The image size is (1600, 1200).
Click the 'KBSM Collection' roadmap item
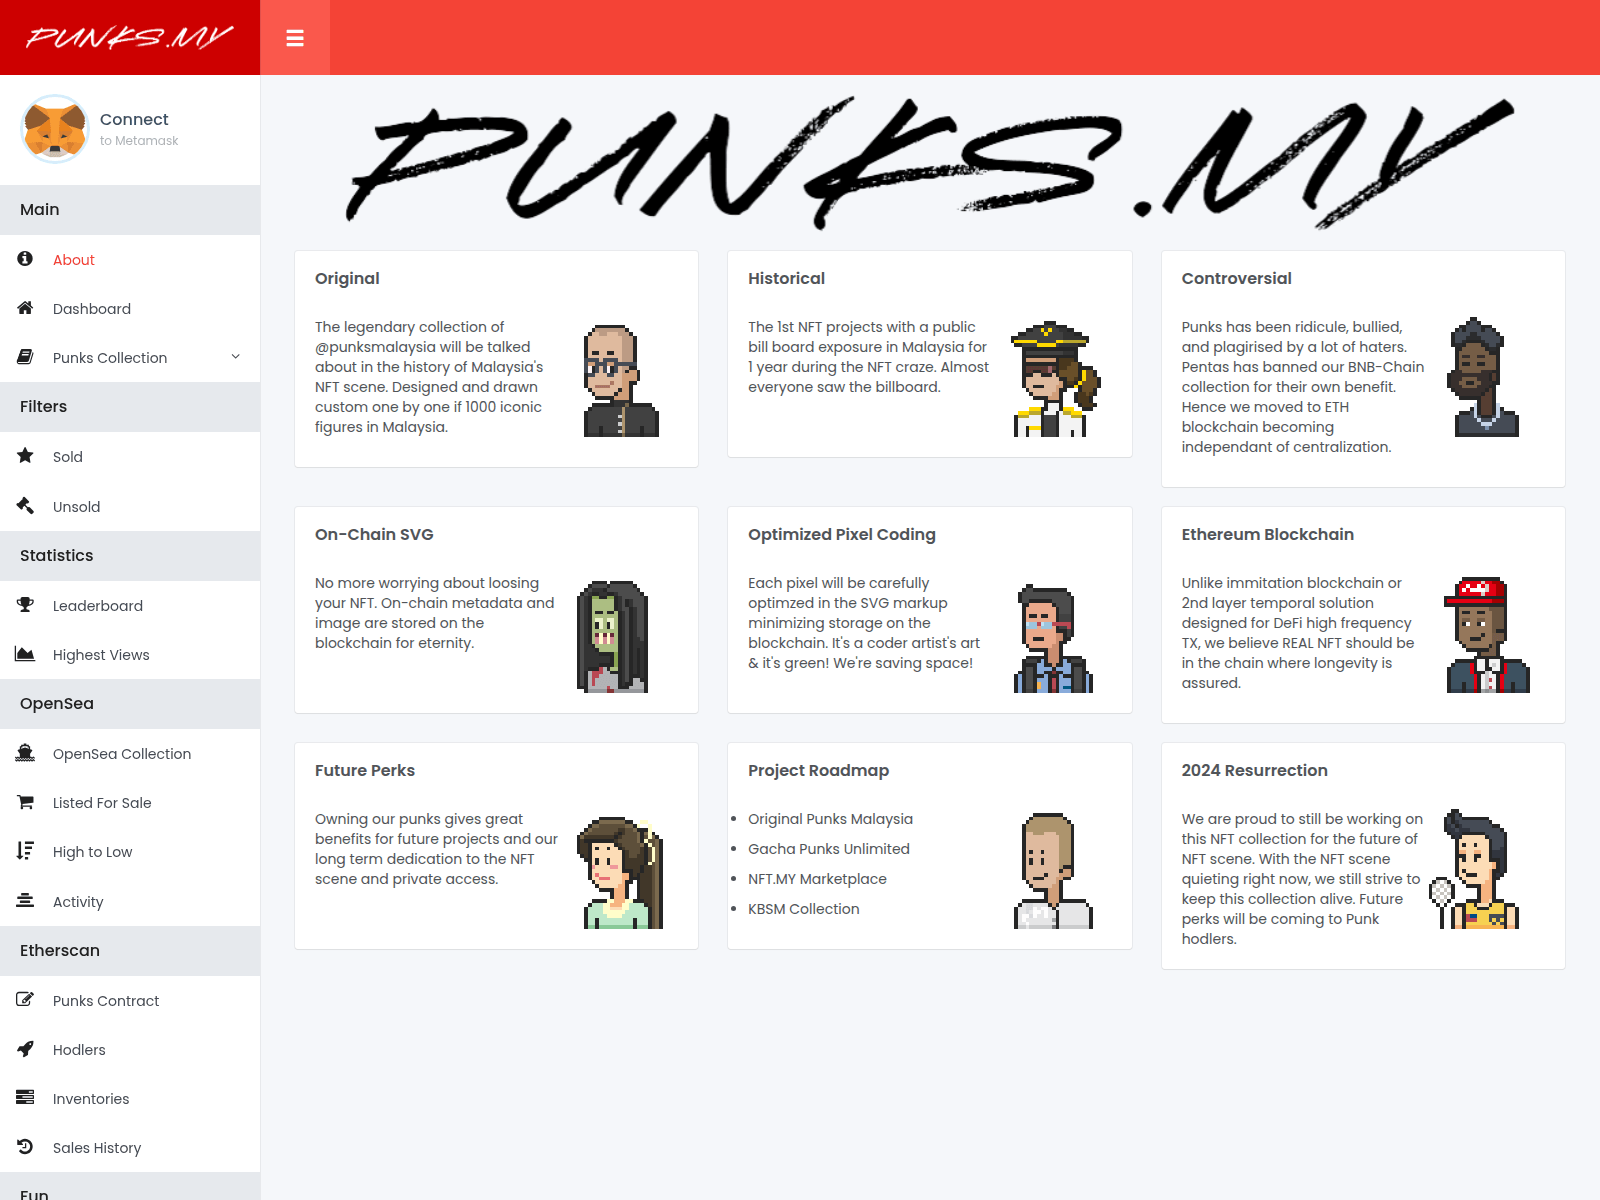pos(804,909)
